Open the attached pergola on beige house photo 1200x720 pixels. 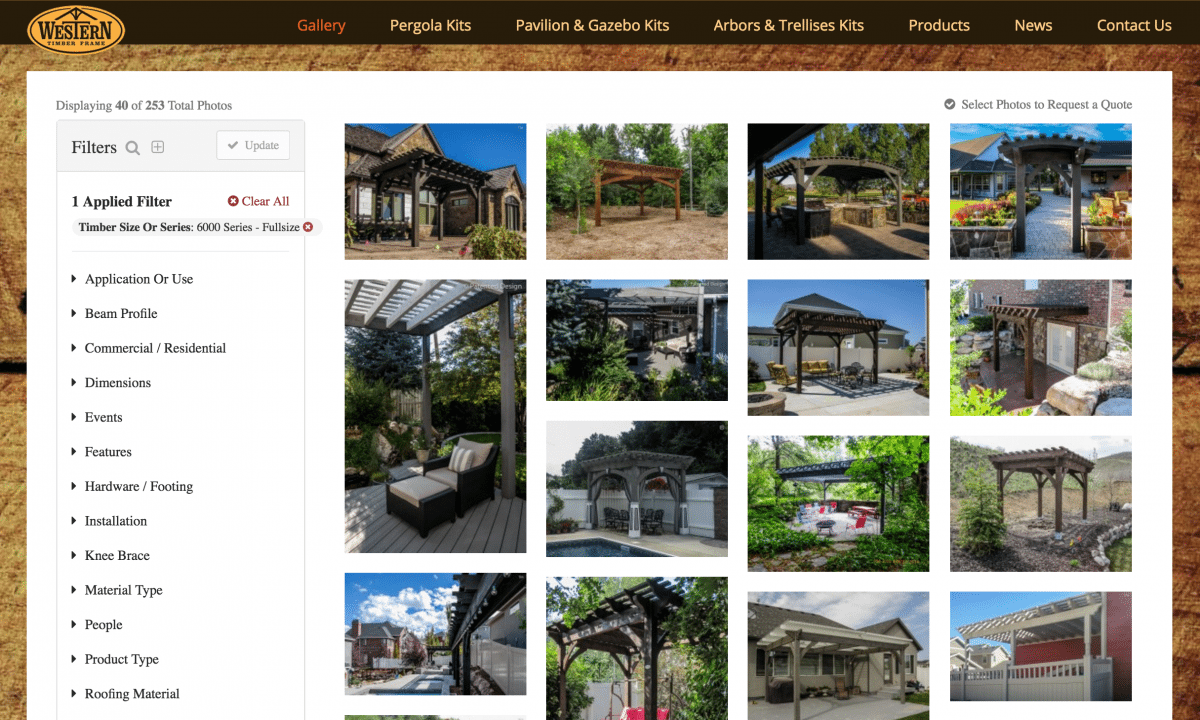pyautogui.click(x=838, y=656)
